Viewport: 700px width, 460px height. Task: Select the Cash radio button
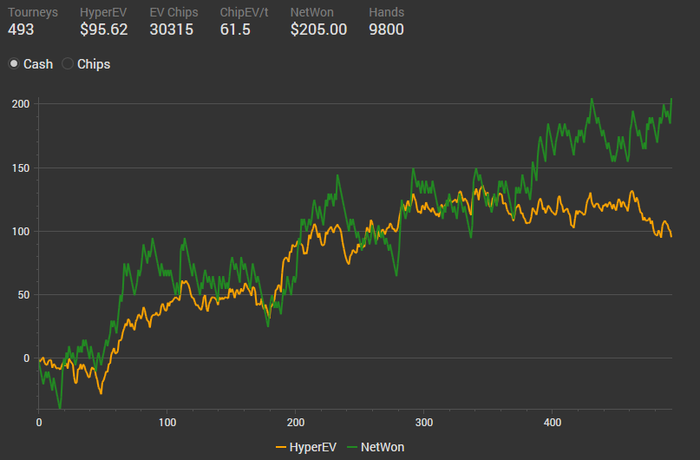pyautogui.click(x=14, y=64)
